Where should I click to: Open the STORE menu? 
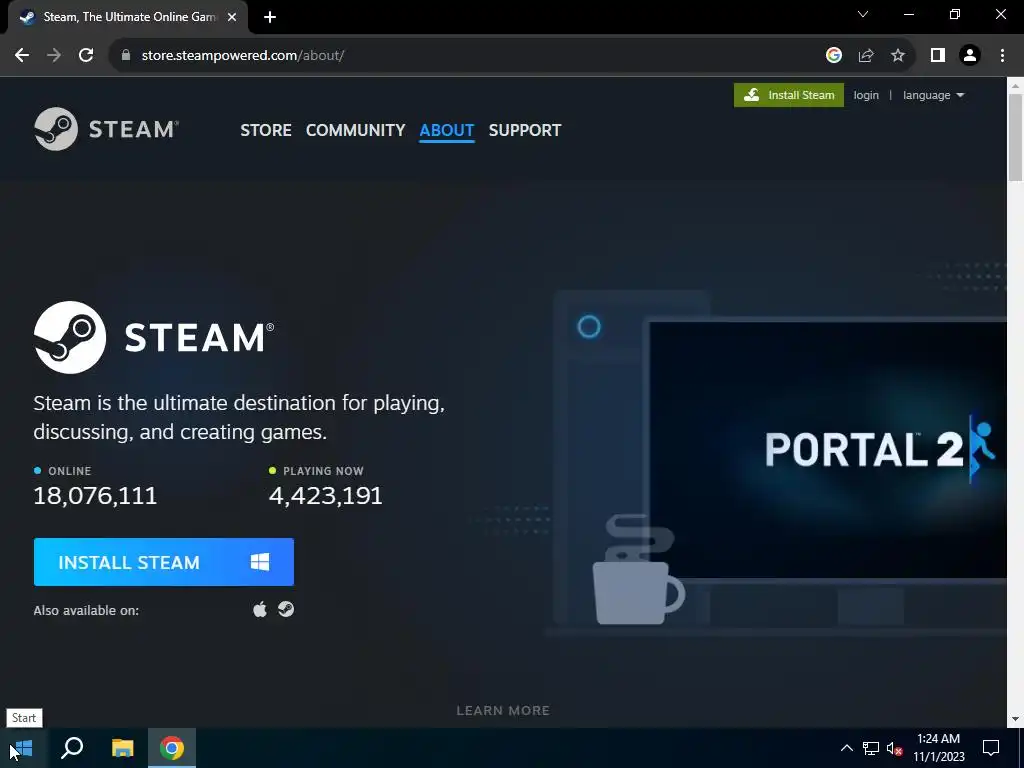point(266,130)
